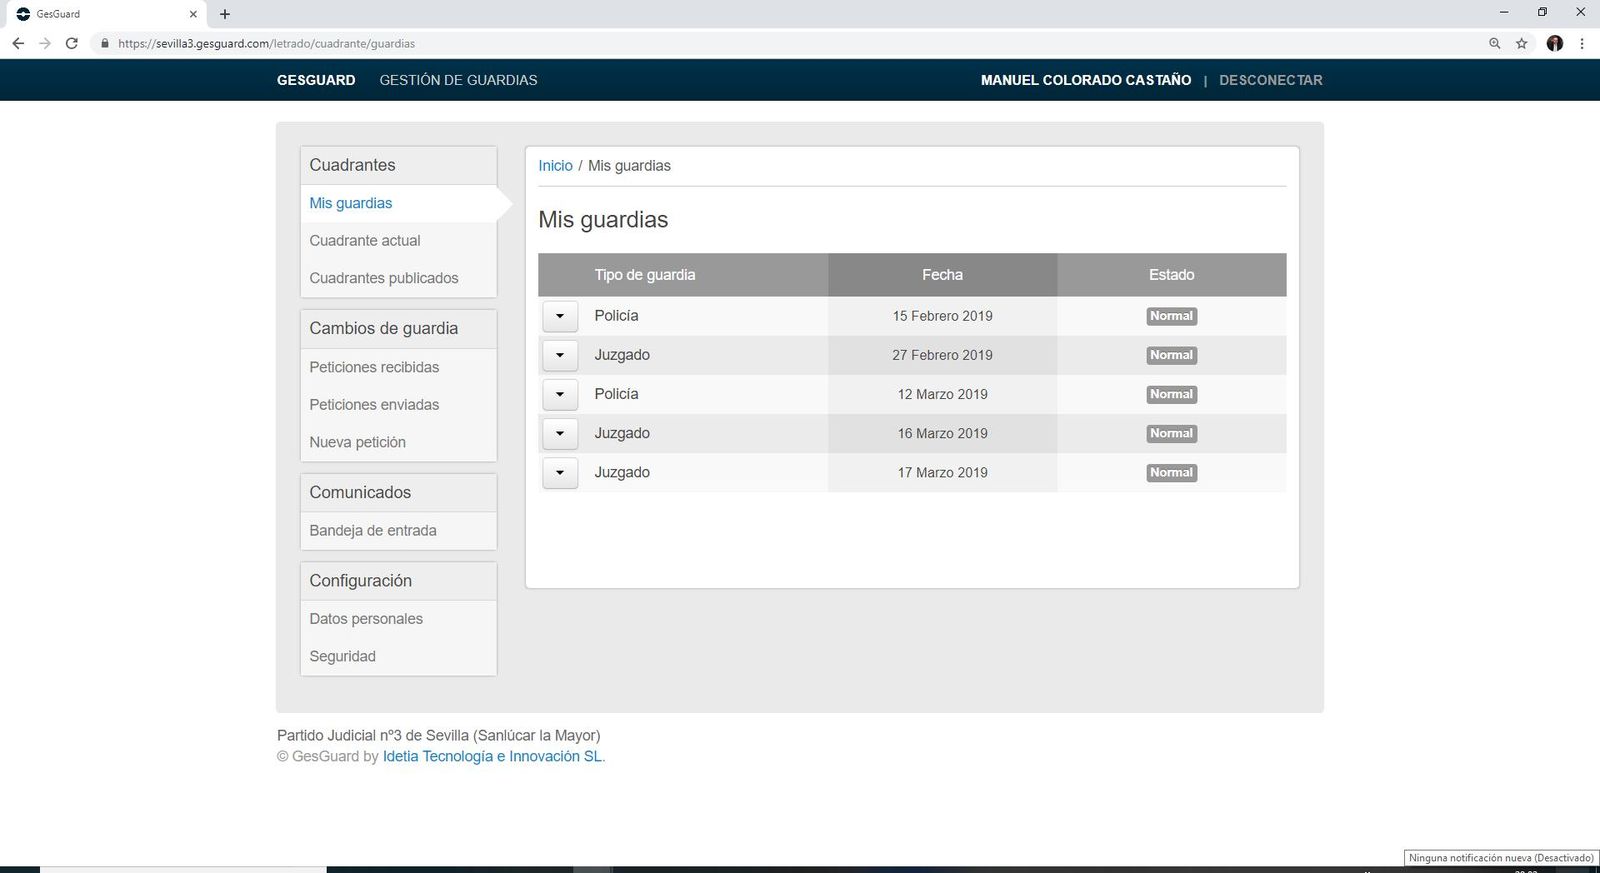Go to Nueva petición
The height and width of the screenshot is (873, 1600).
pyautogui.click(x=357, y=442)
